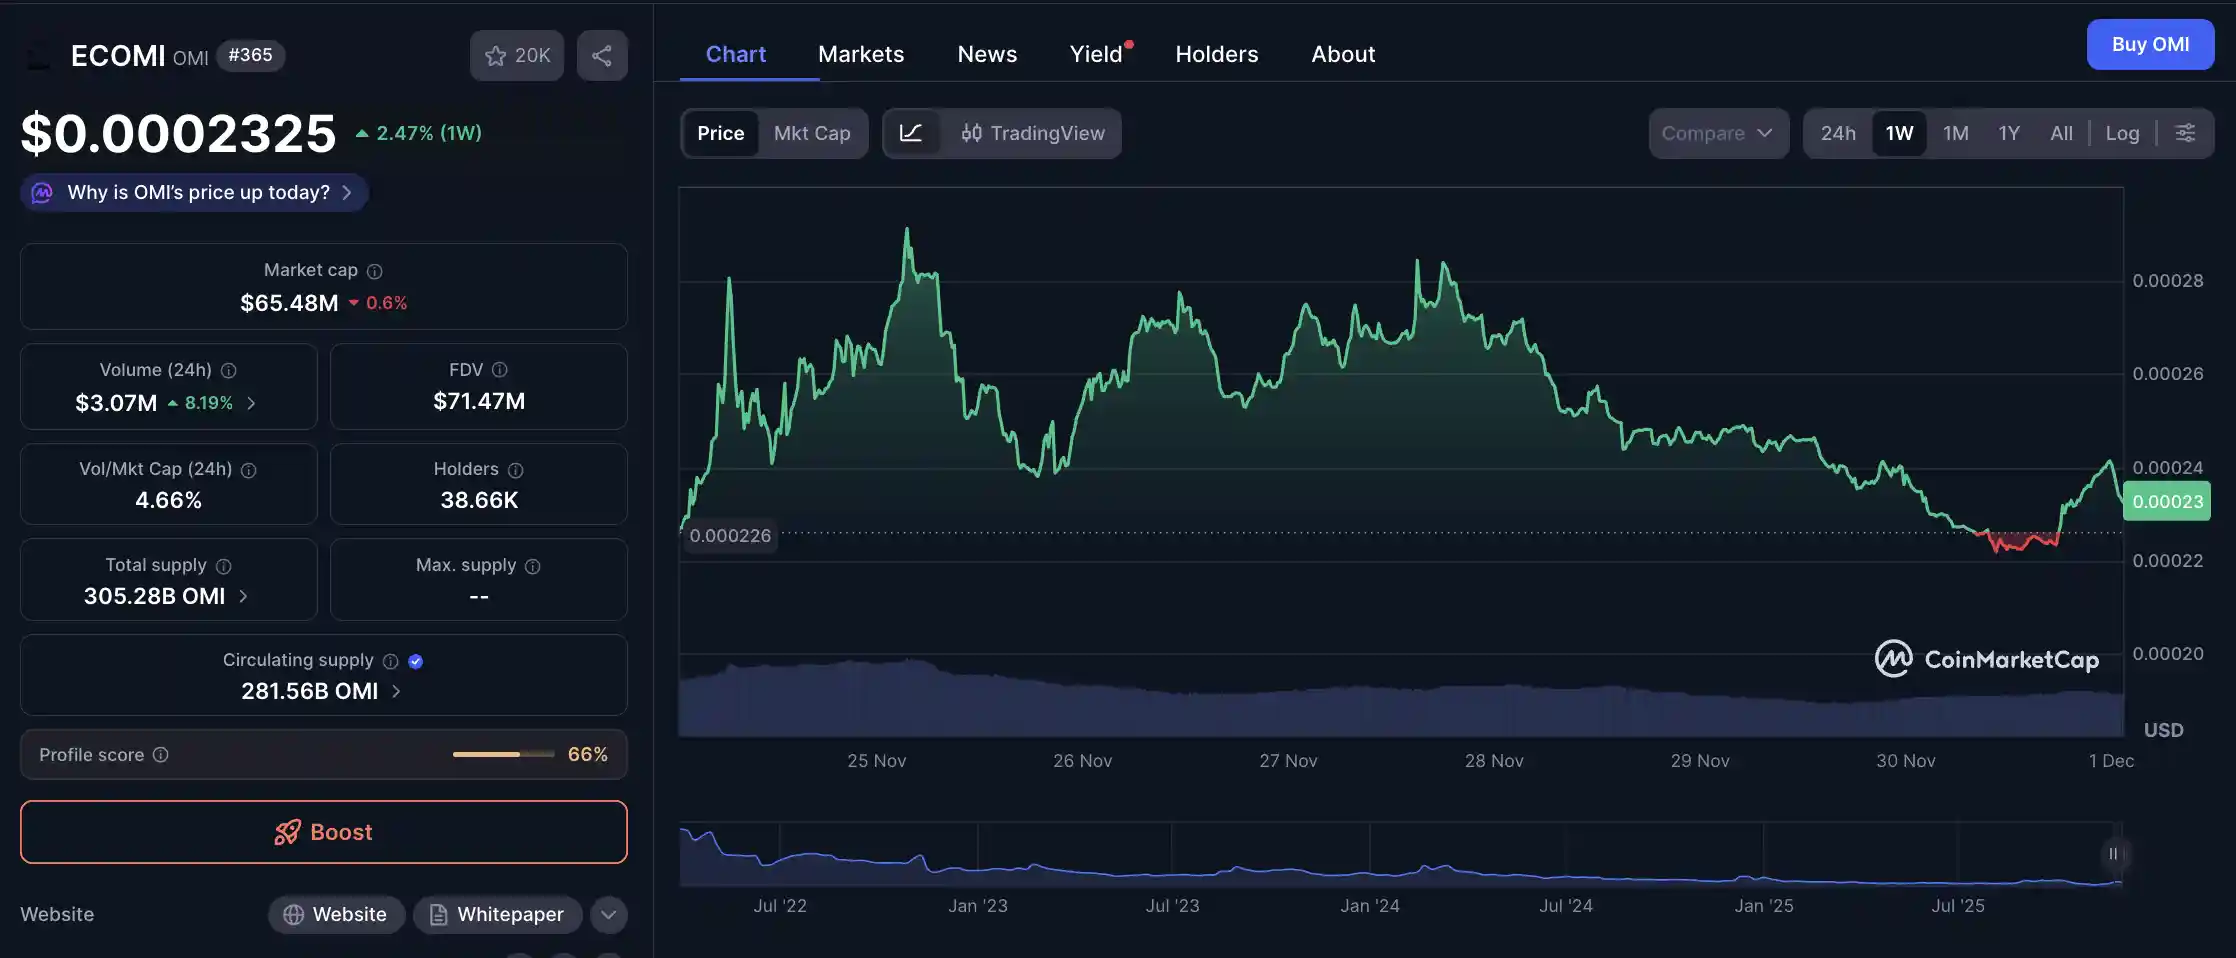Viewport: 2236px width, 958px height.
Task: Switch to the Markets tab
Action: pyautogui.click(x=860, y=54)
